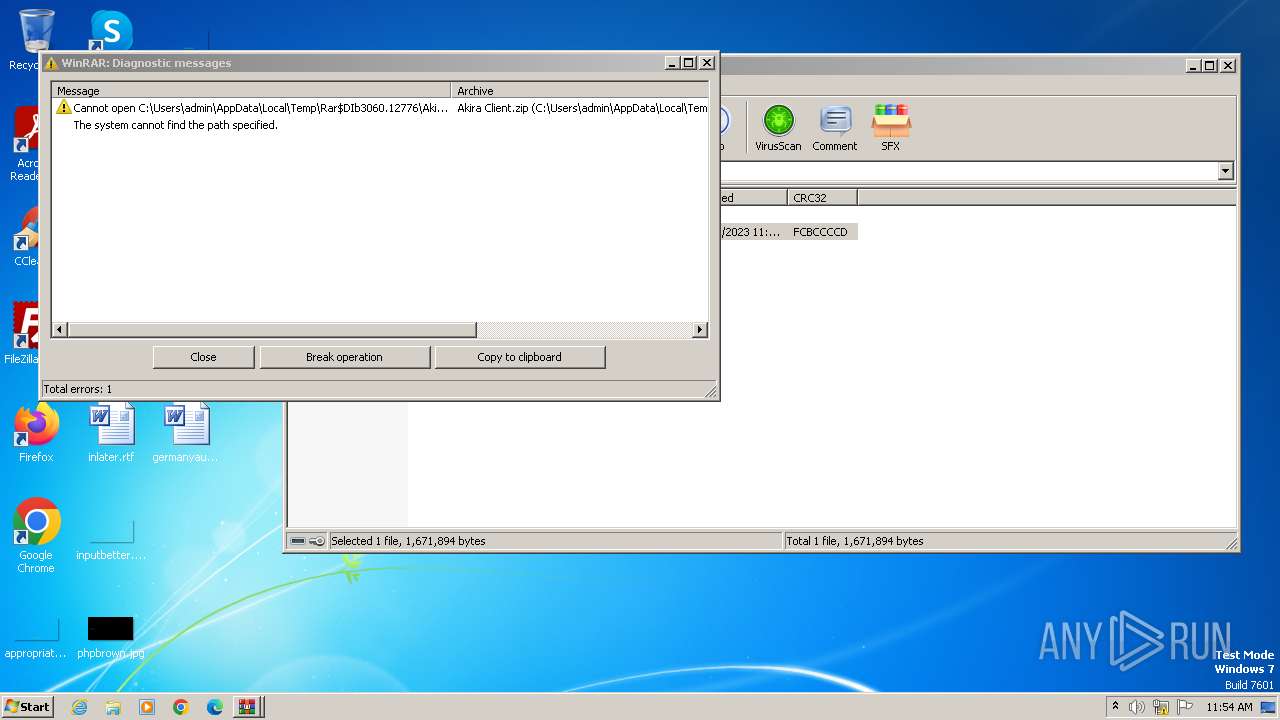Click the Close button in Diagnostic messages
The width and height of the screenshot is (1280, 720).
tap(203, 357)
